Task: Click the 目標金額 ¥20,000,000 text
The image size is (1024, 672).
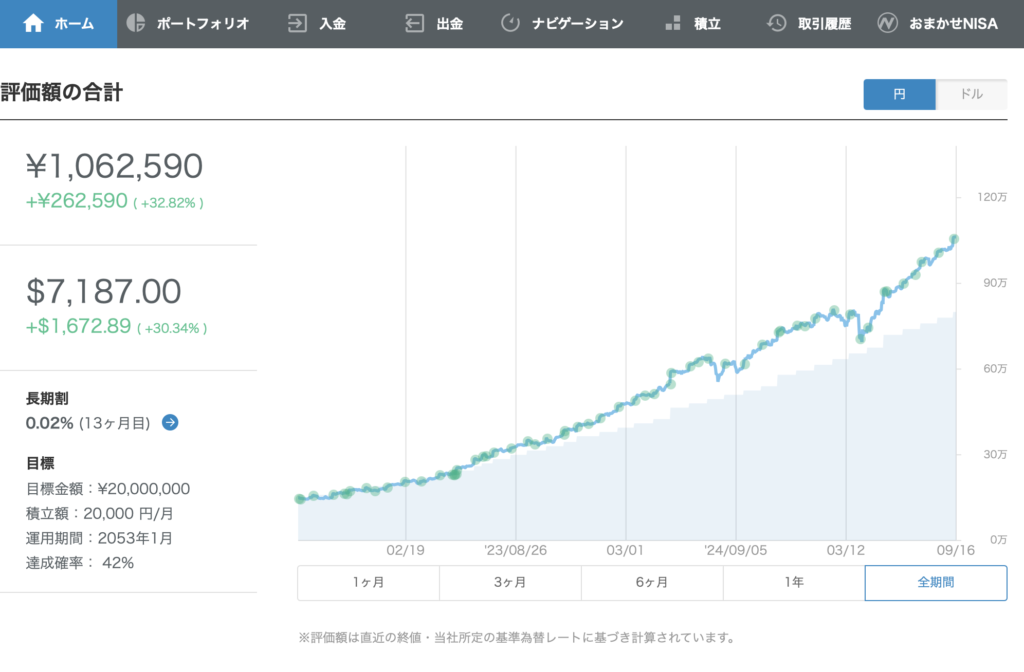Action: (x=108, y=489)
